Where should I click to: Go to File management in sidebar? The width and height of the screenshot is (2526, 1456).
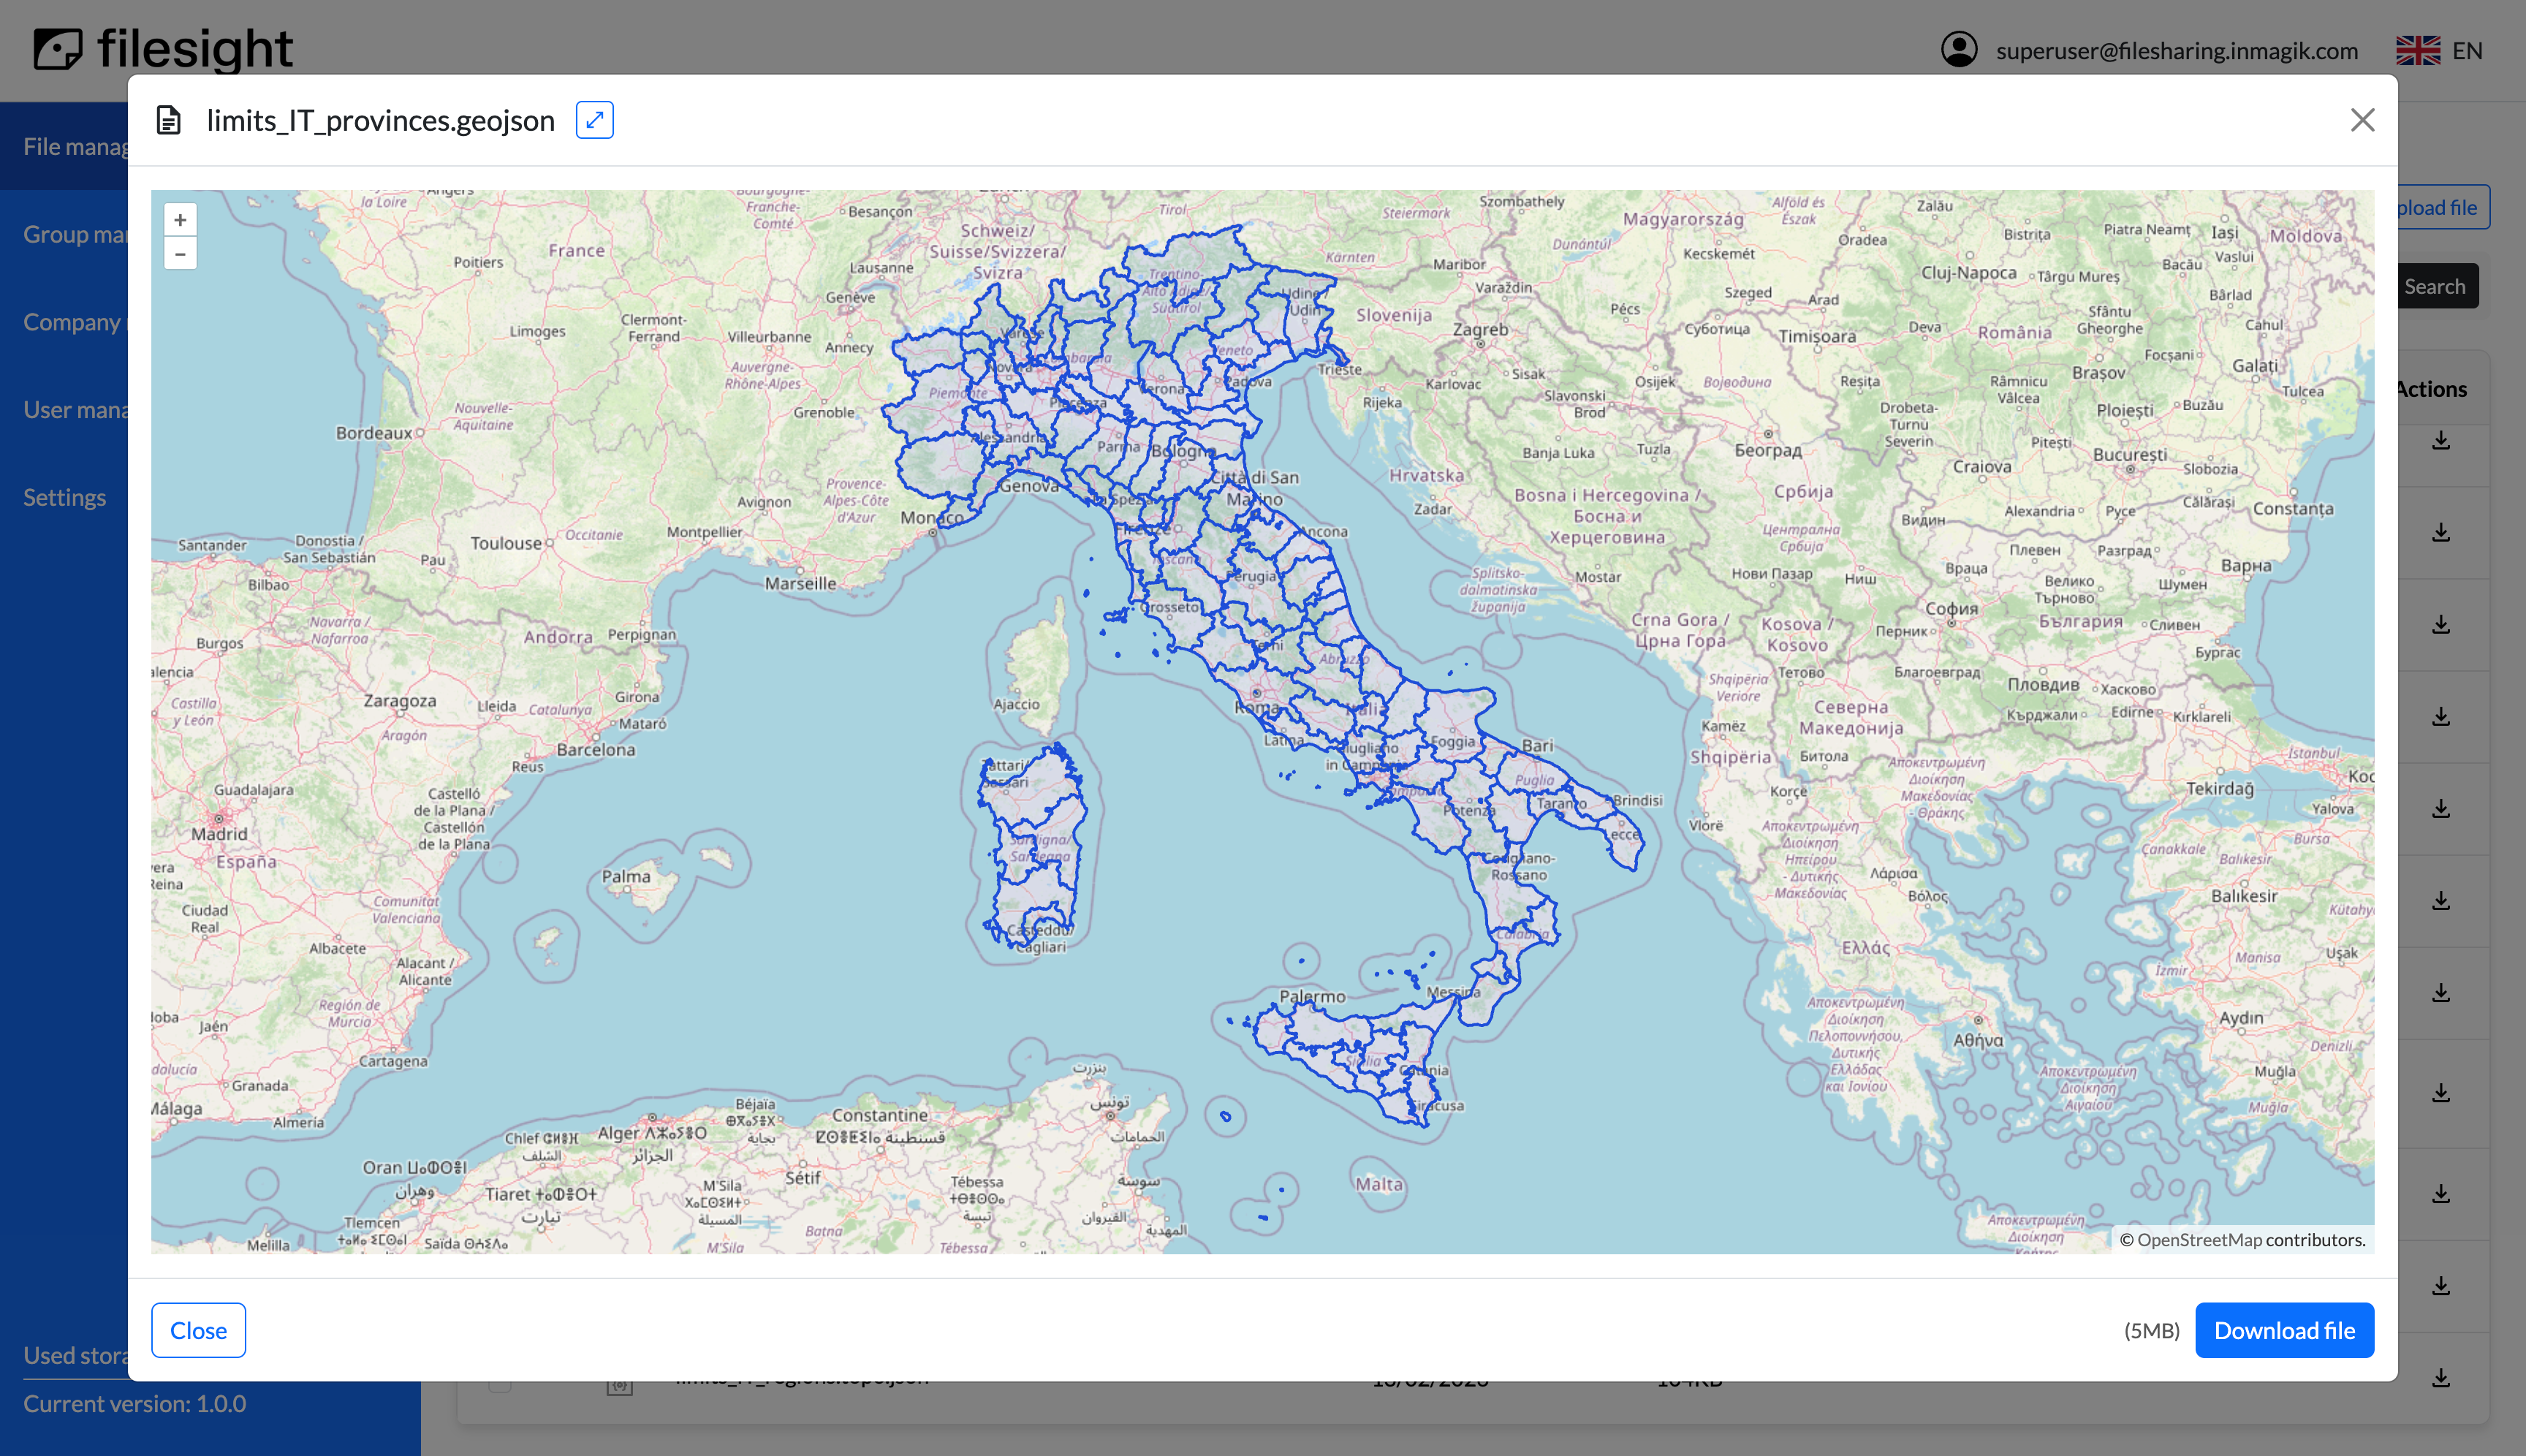(75, 146)
